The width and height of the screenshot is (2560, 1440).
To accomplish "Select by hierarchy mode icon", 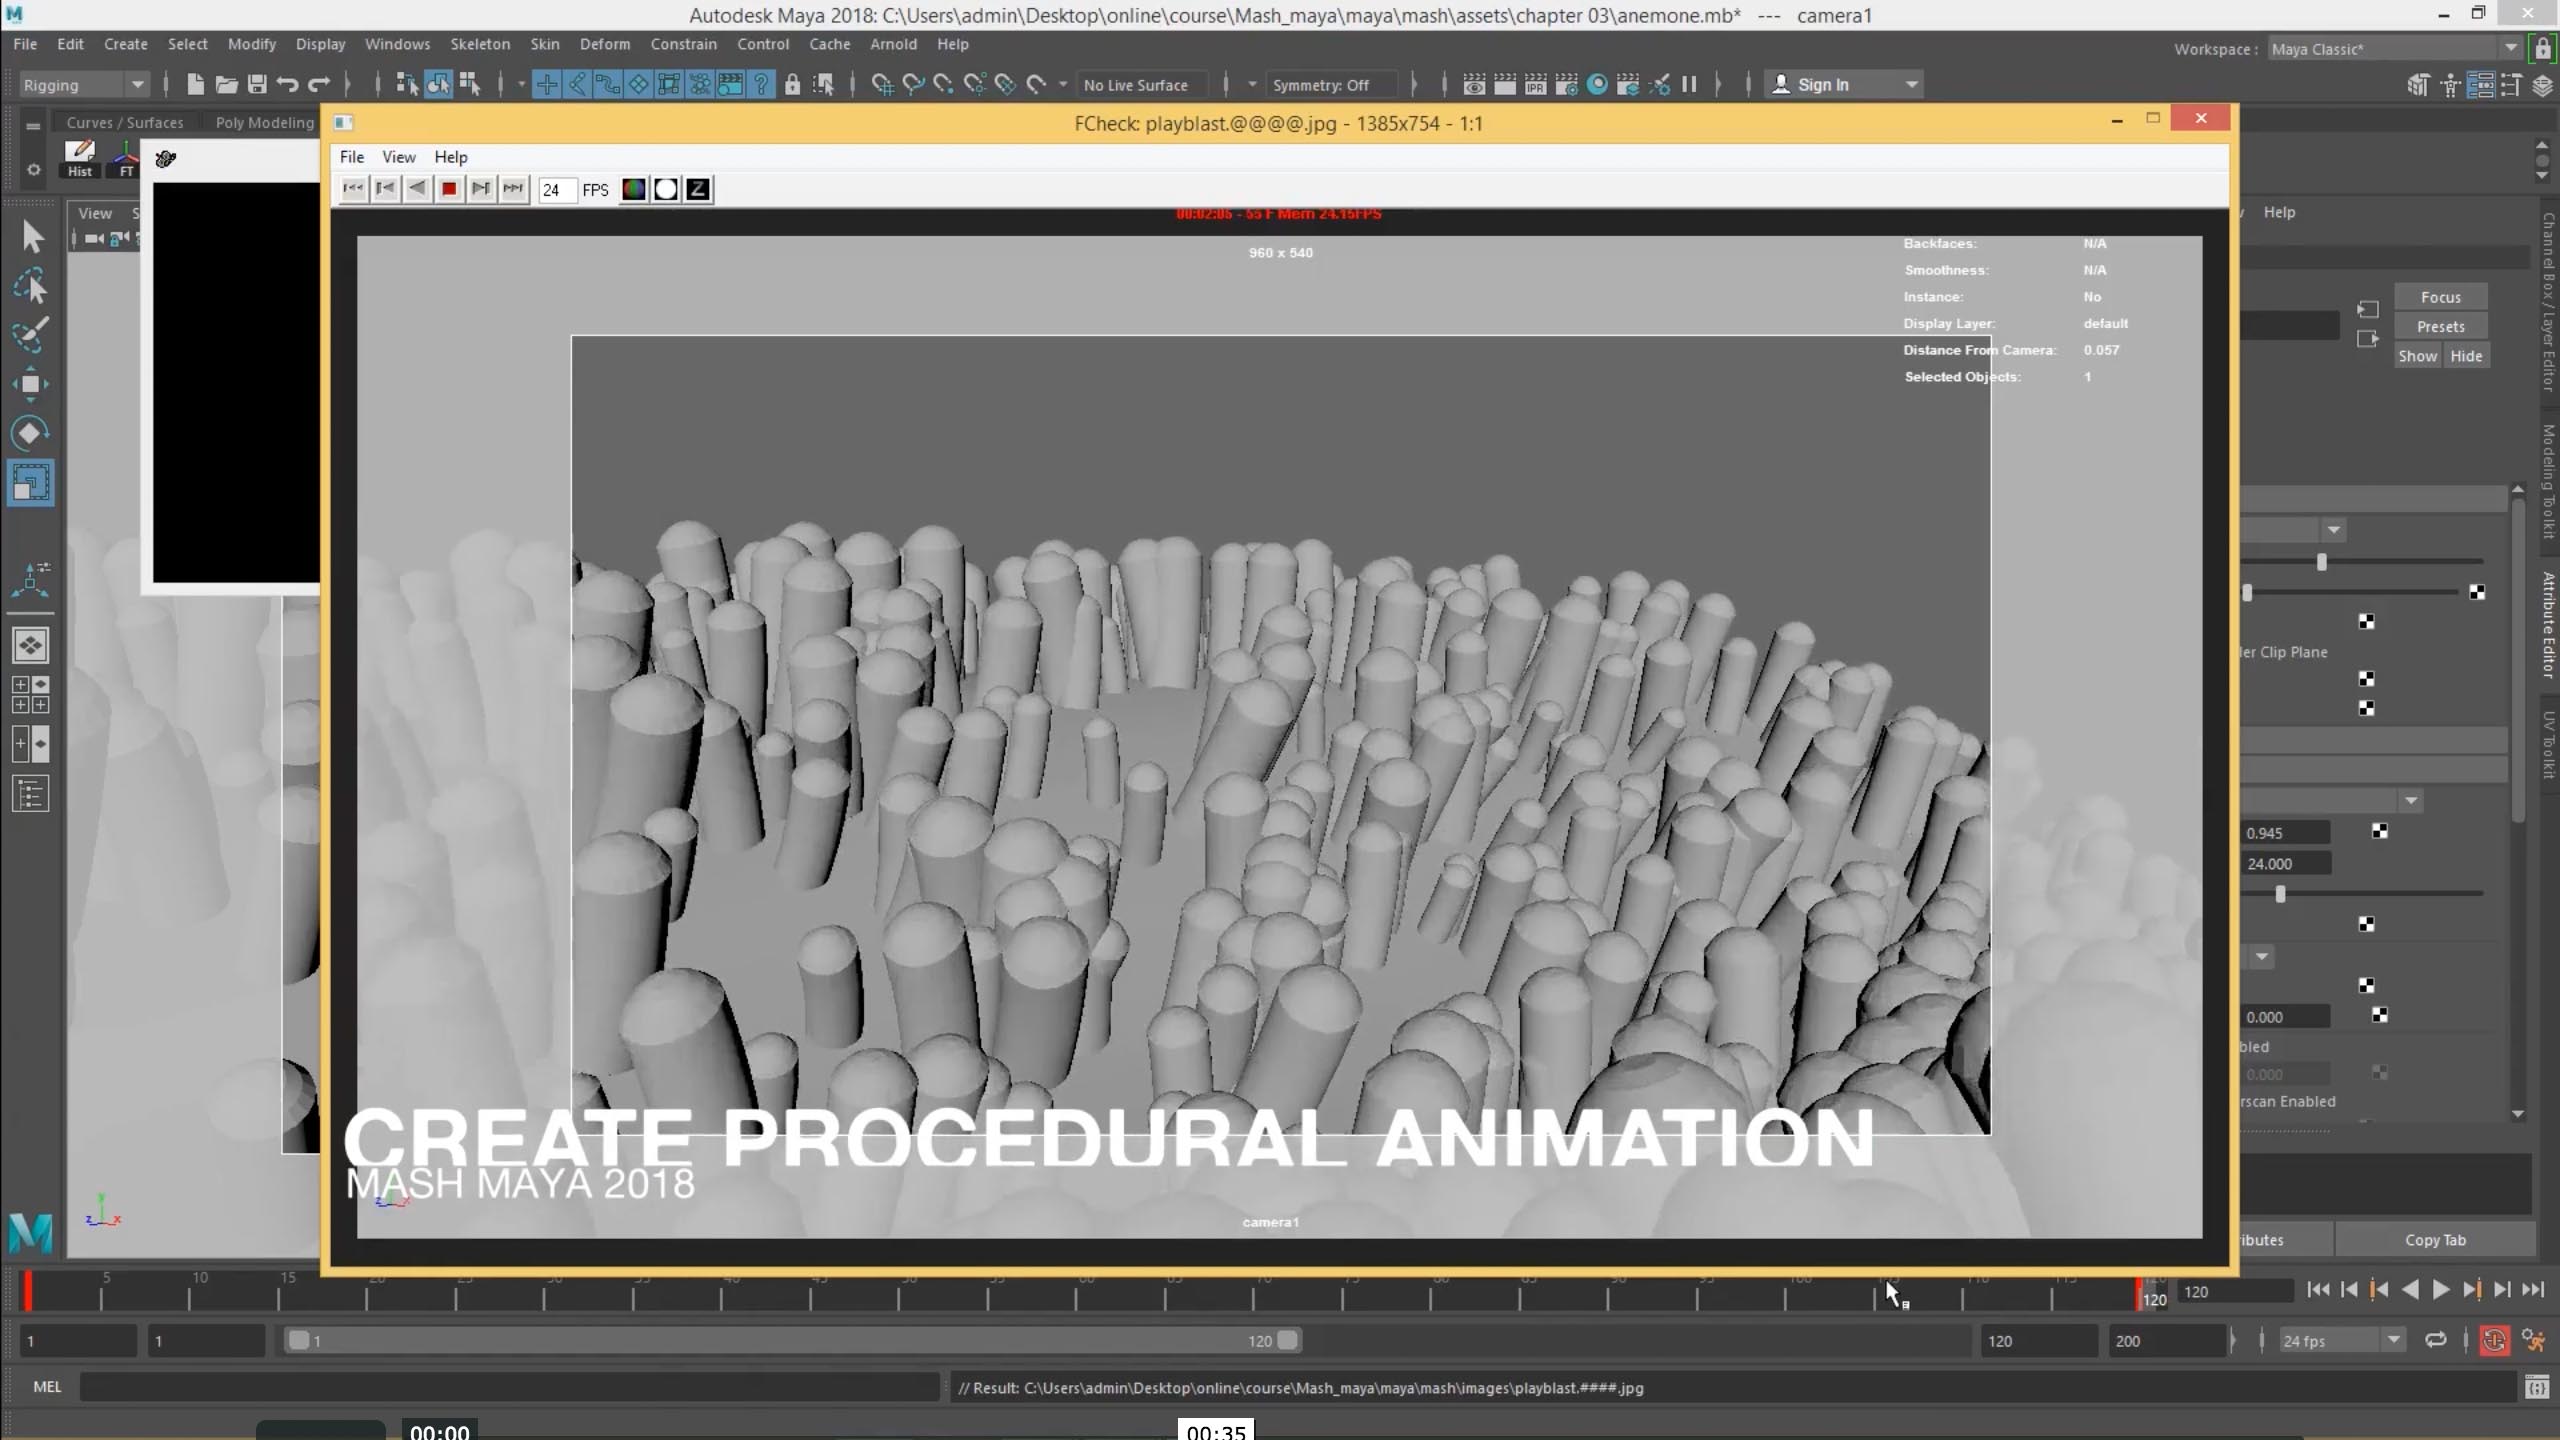I will [x=407, y=85].
